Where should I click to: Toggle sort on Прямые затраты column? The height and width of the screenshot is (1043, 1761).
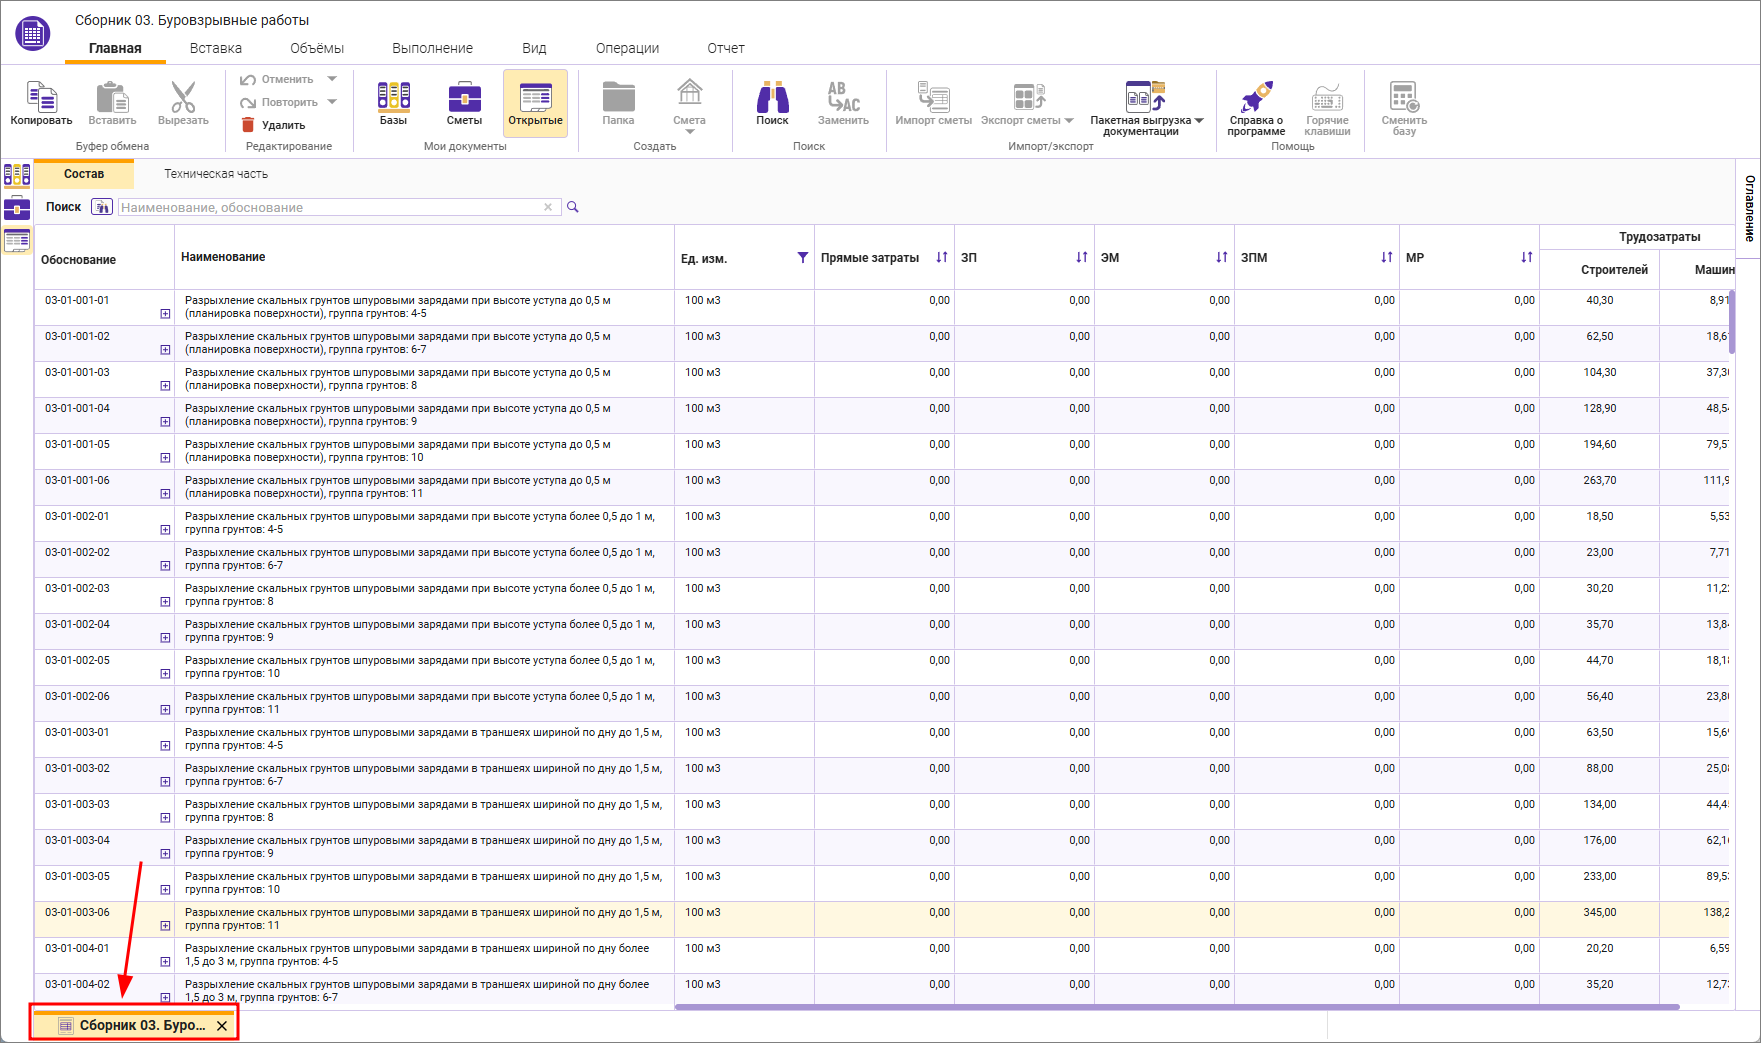[x=941, y=258]
